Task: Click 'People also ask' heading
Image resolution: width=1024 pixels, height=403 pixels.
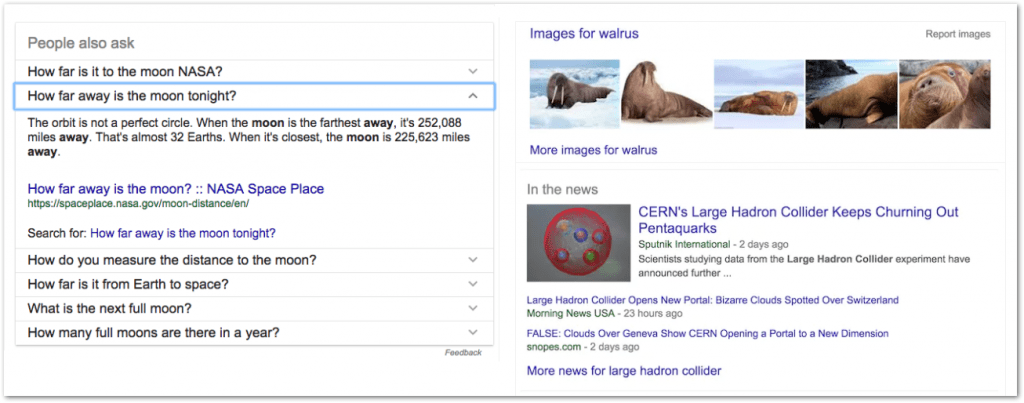Action: [81, 43]
